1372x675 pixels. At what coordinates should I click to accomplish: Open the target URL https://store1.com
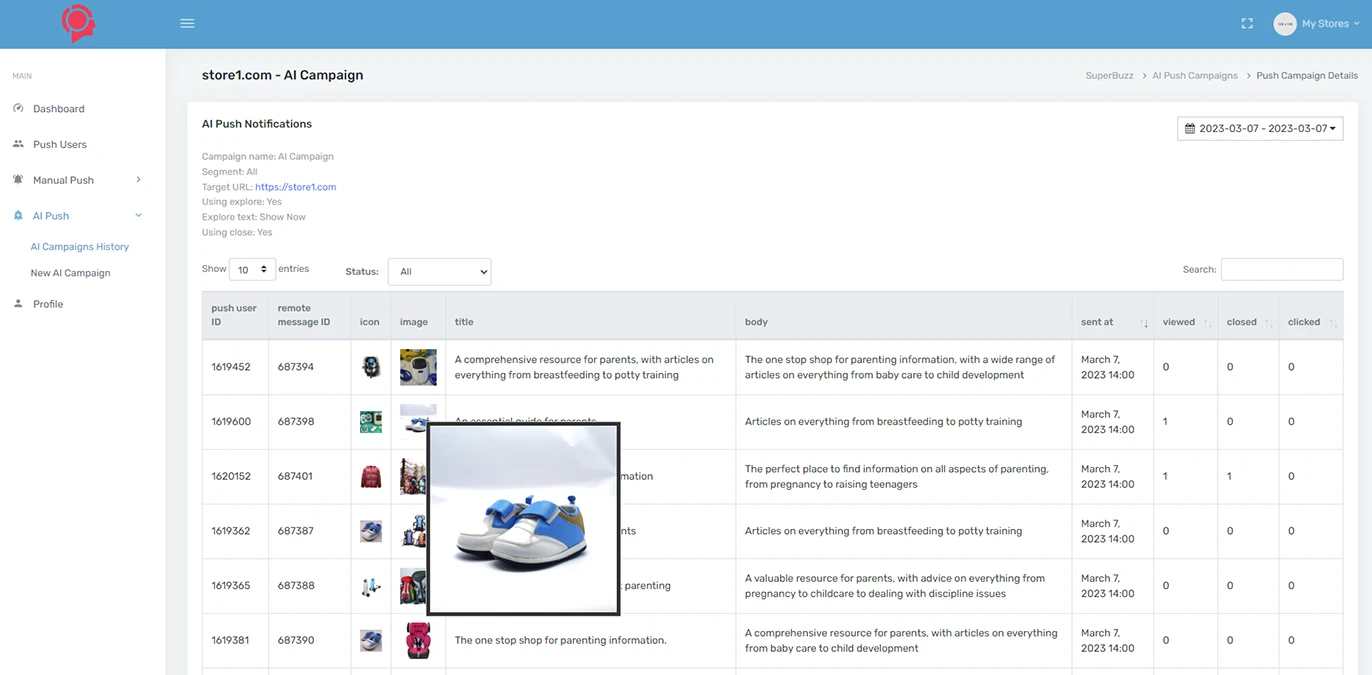(x=295, y=187)
